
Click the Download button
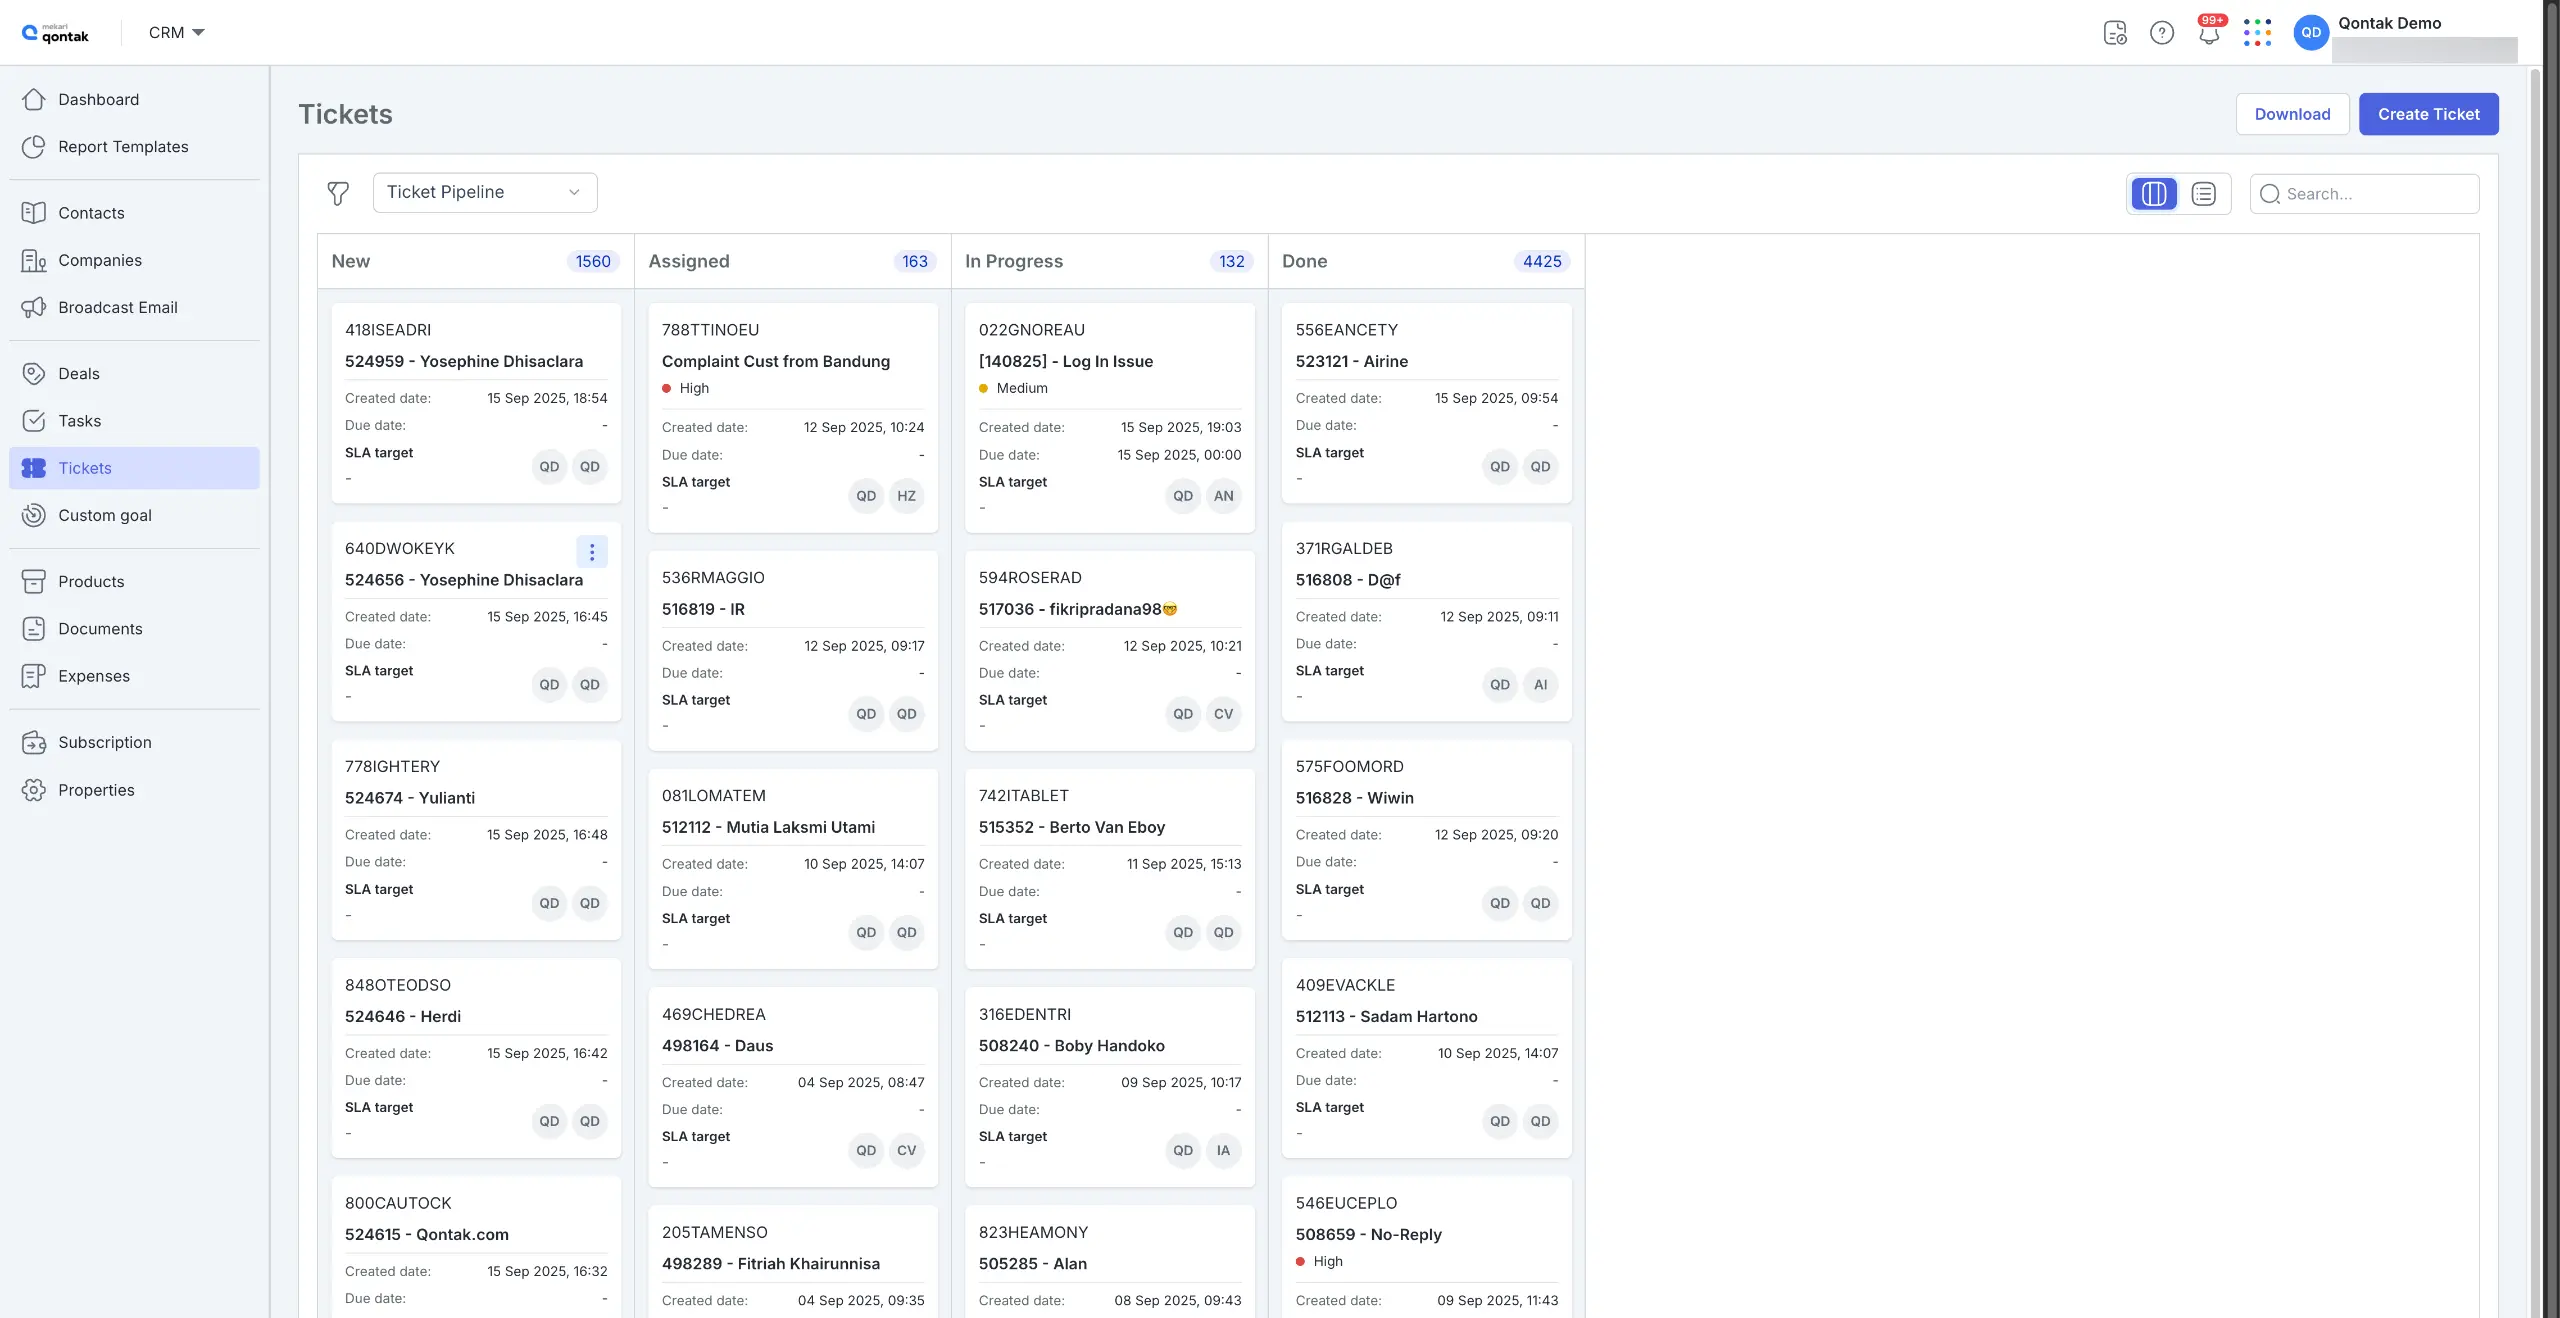2292,114
